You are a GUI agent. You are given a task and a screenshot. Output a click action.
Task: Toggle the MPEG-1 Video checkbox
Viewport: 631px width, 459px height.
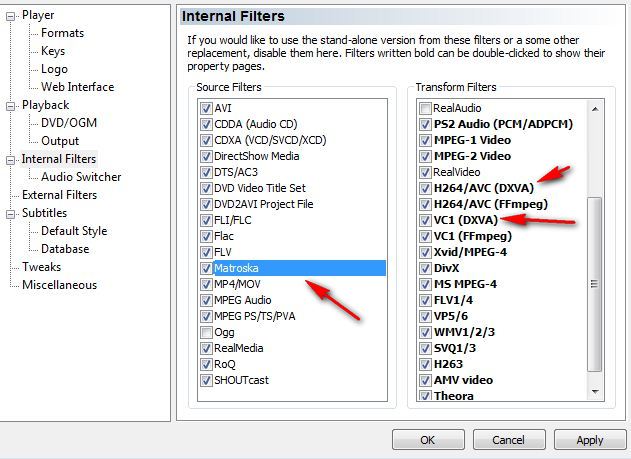(425, 140)
